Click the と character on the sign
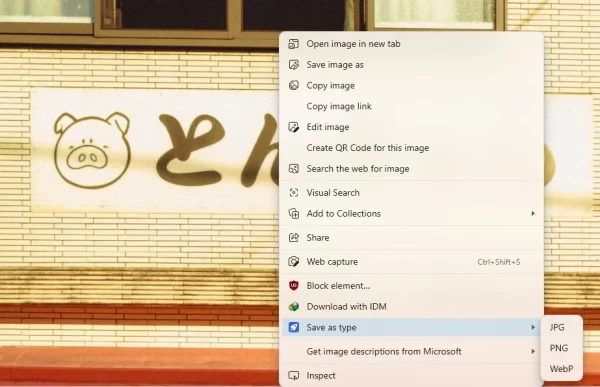The height and width of the screenshot is (387, 600). [x=190, y=150]
